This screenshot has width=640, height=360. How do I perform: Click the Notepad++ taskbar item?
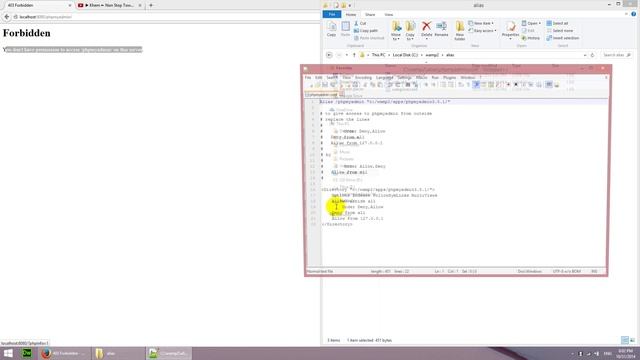(x=168, y=353)
